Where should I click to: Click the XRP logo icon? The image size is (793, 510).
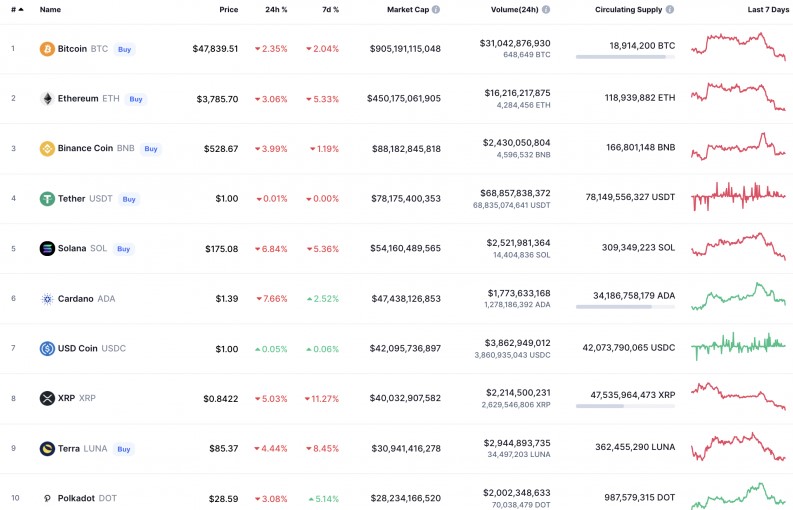[x=47, y=399]
